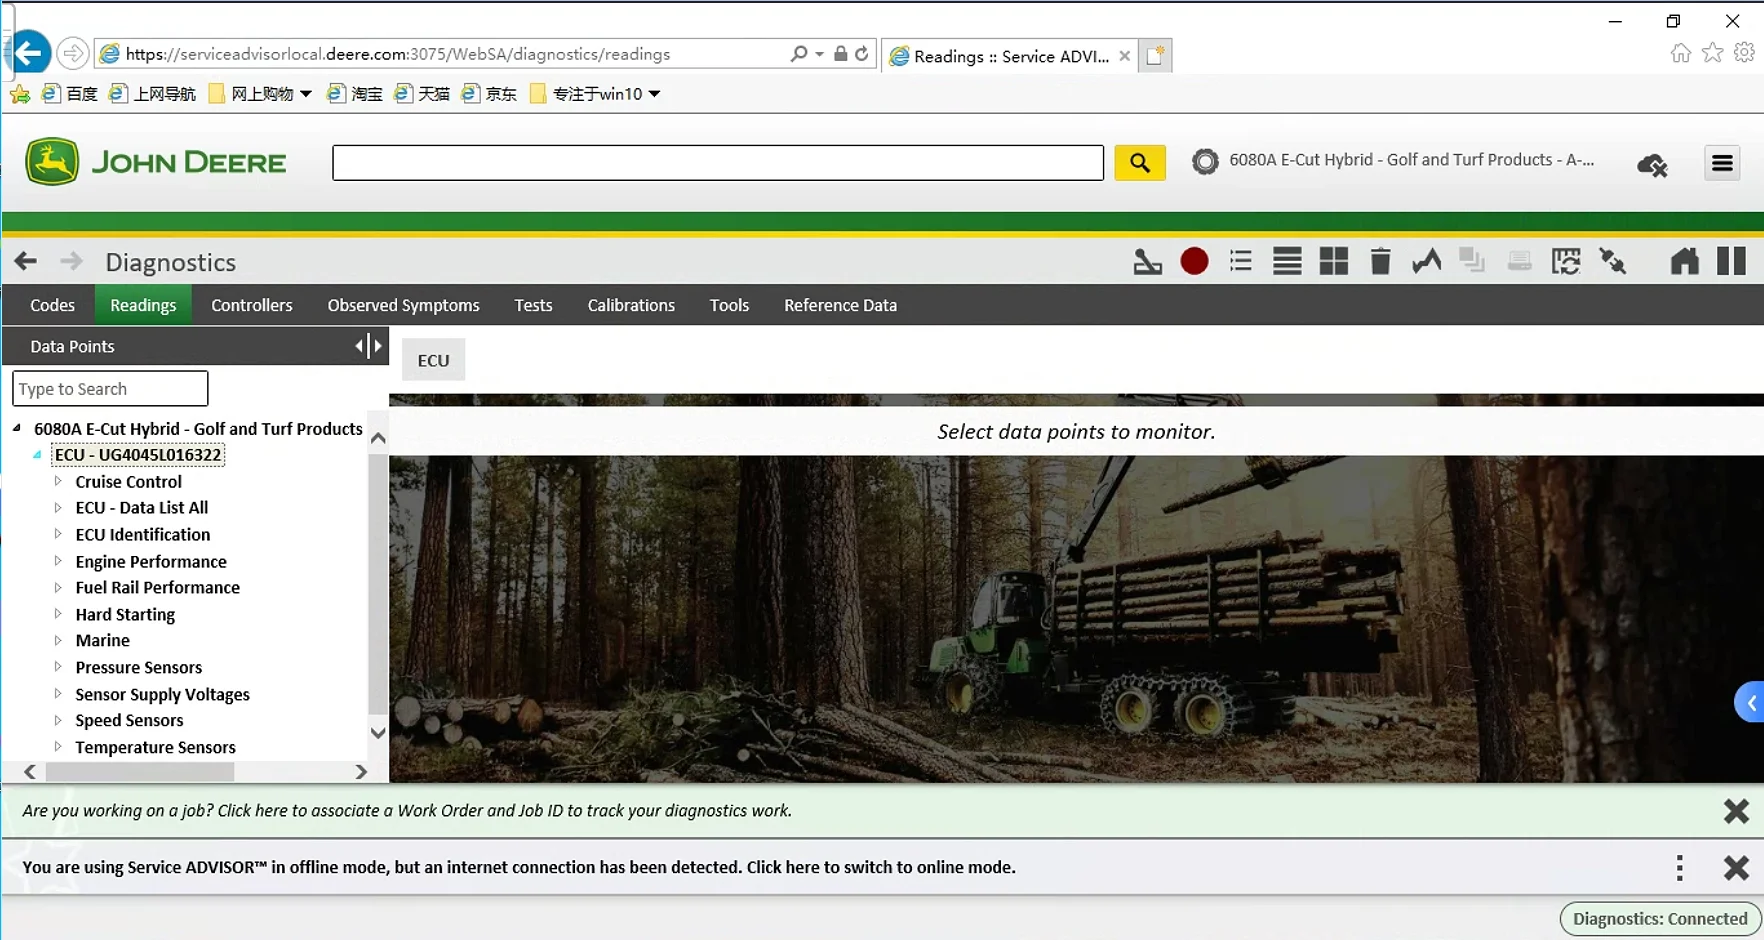Click the John Deere search box
This screenshot has height=940, width=1764.
click(x=718, y=163)
